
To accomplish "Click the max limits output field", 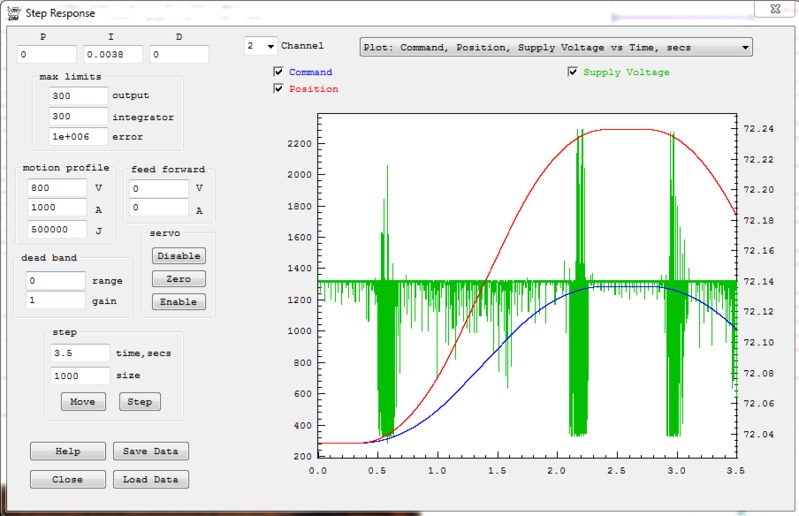I will point(78,96).
